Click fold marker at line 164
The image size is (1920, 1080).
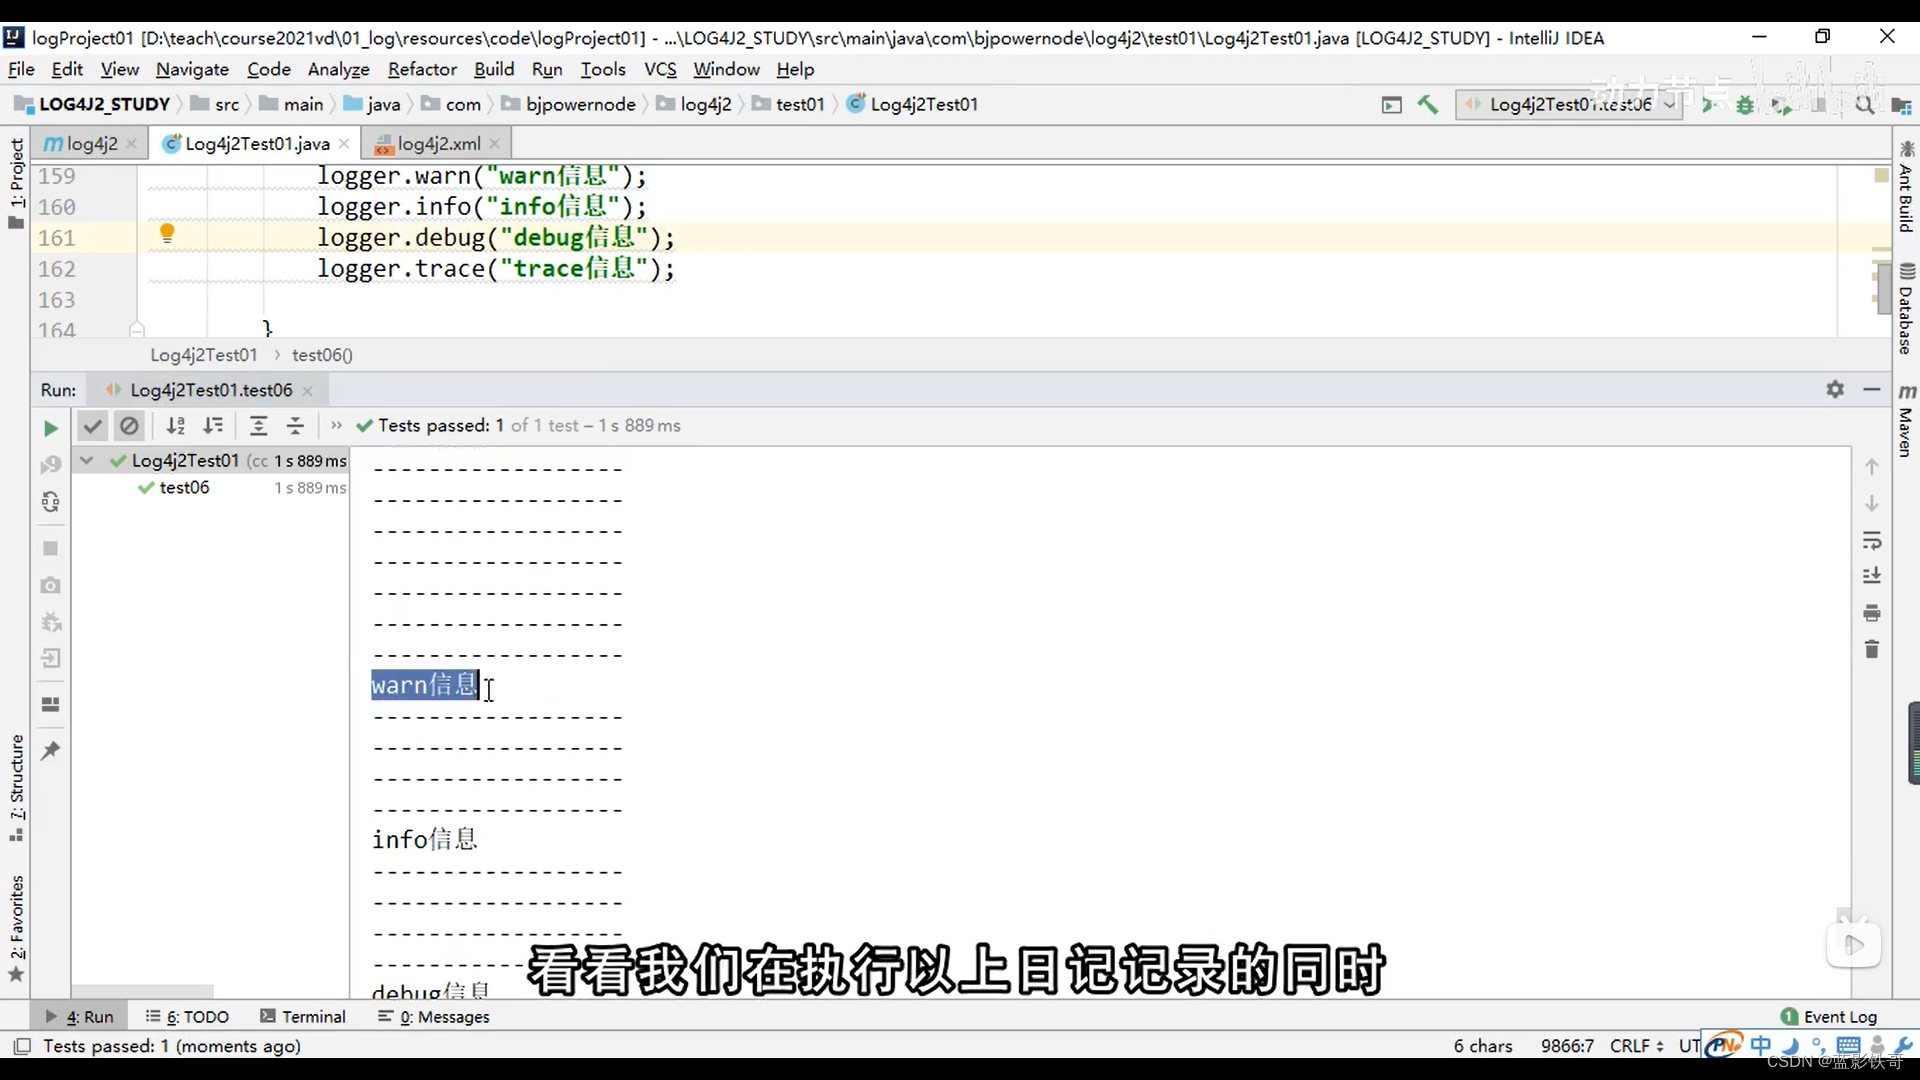(137, 329)
